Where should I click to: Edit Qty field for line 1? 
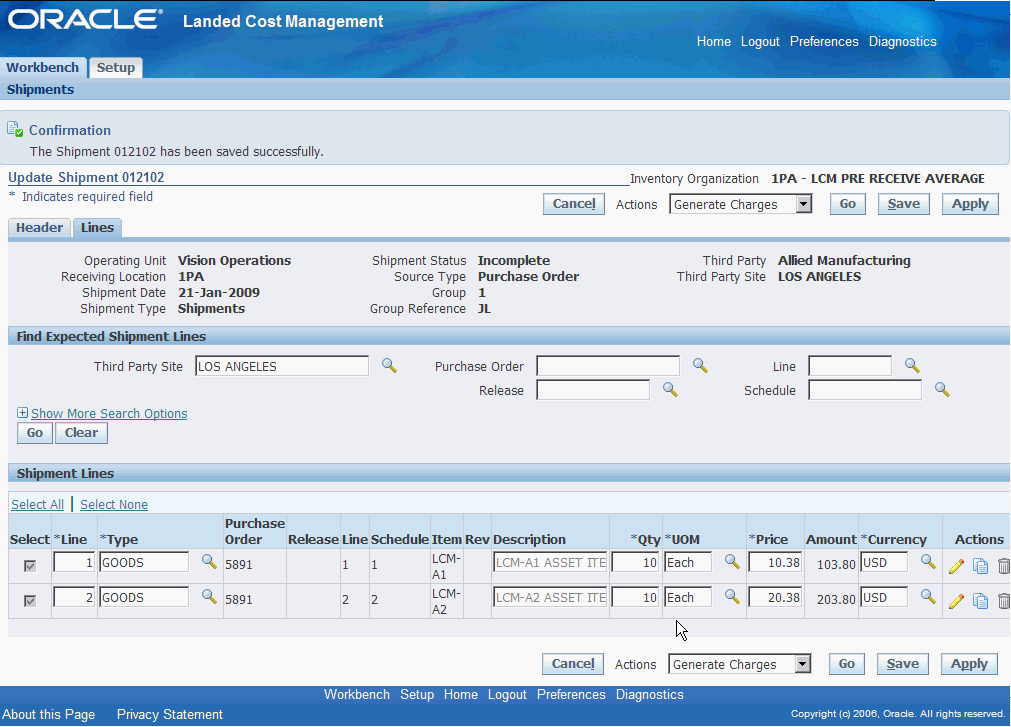point(635,562)
